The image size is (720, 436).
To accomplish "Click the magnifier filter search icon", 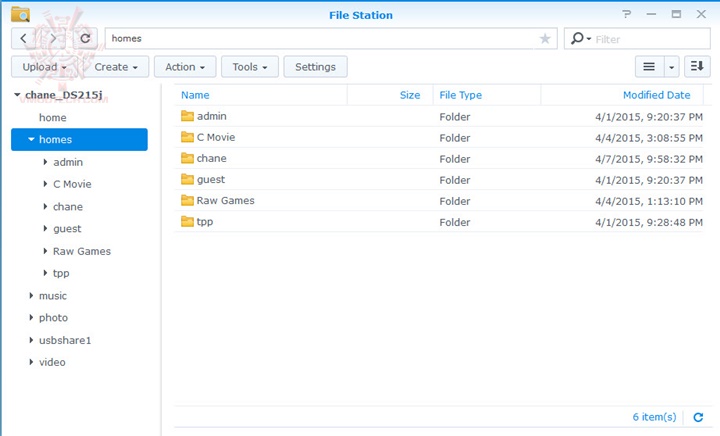I will 578,39.
